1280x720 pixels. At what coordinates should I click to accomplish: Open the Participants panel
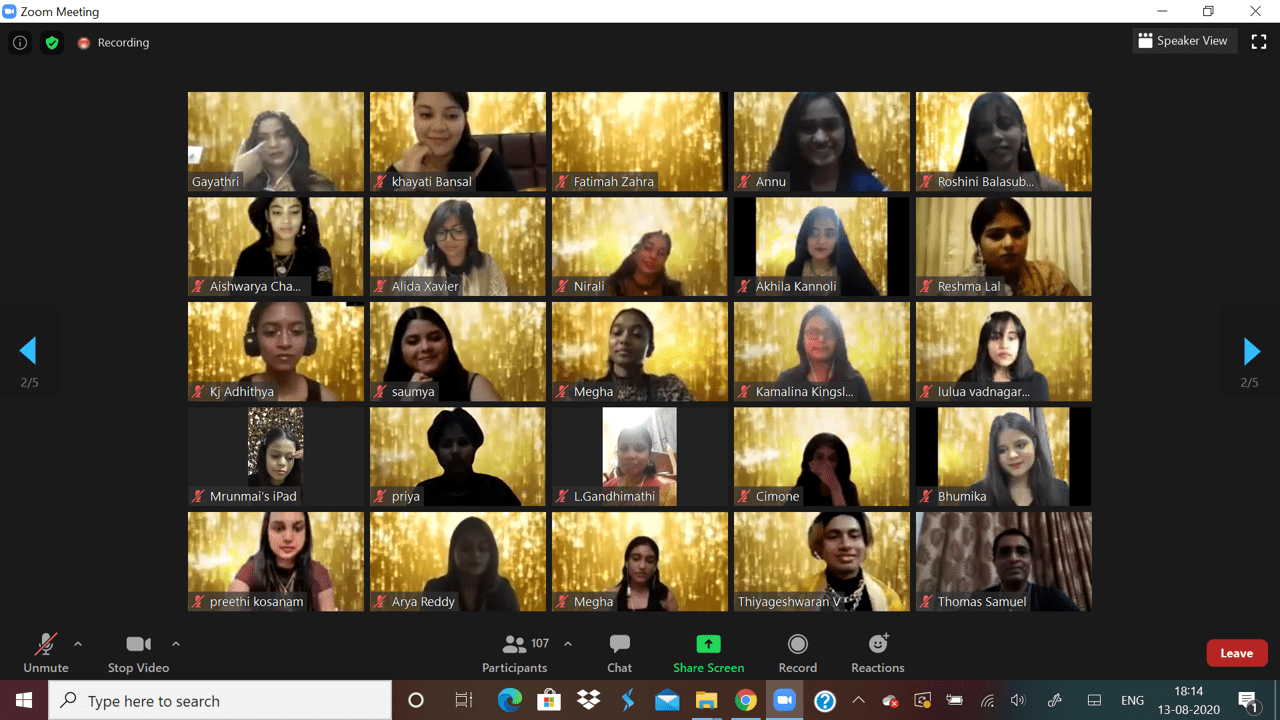pos(515,653)
